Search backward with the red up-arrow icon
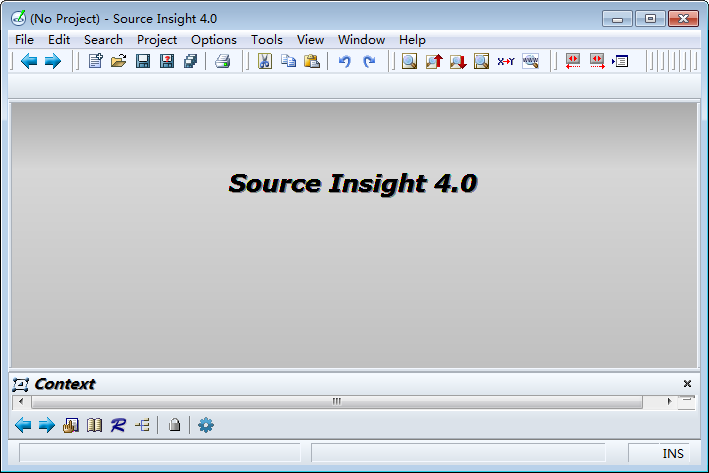This screenshot has height=473, width=709. click(x=434, y=61)
